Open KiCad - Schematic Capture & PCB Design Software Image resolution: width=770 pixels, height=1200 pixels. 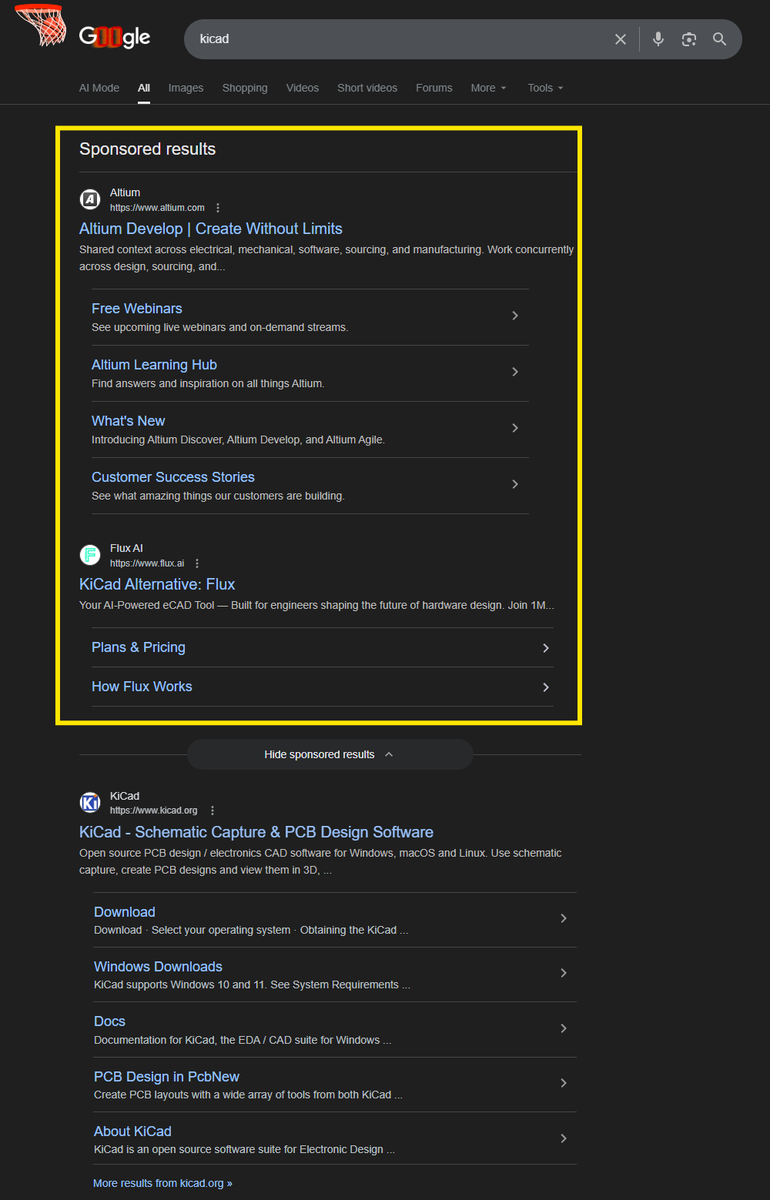click(x=256, y=832)
